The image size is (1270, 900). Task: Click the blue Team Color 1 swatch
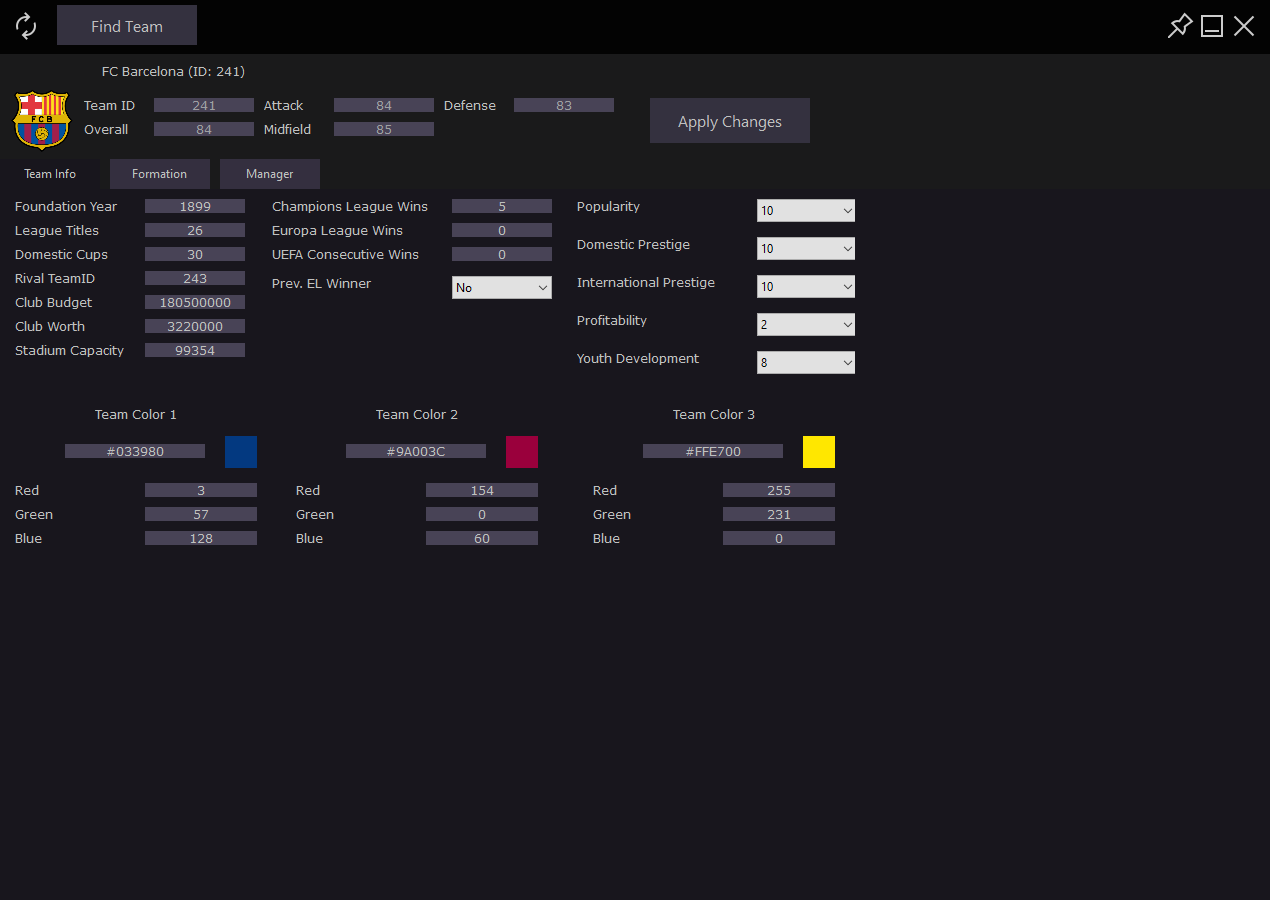tap(240, 451)
